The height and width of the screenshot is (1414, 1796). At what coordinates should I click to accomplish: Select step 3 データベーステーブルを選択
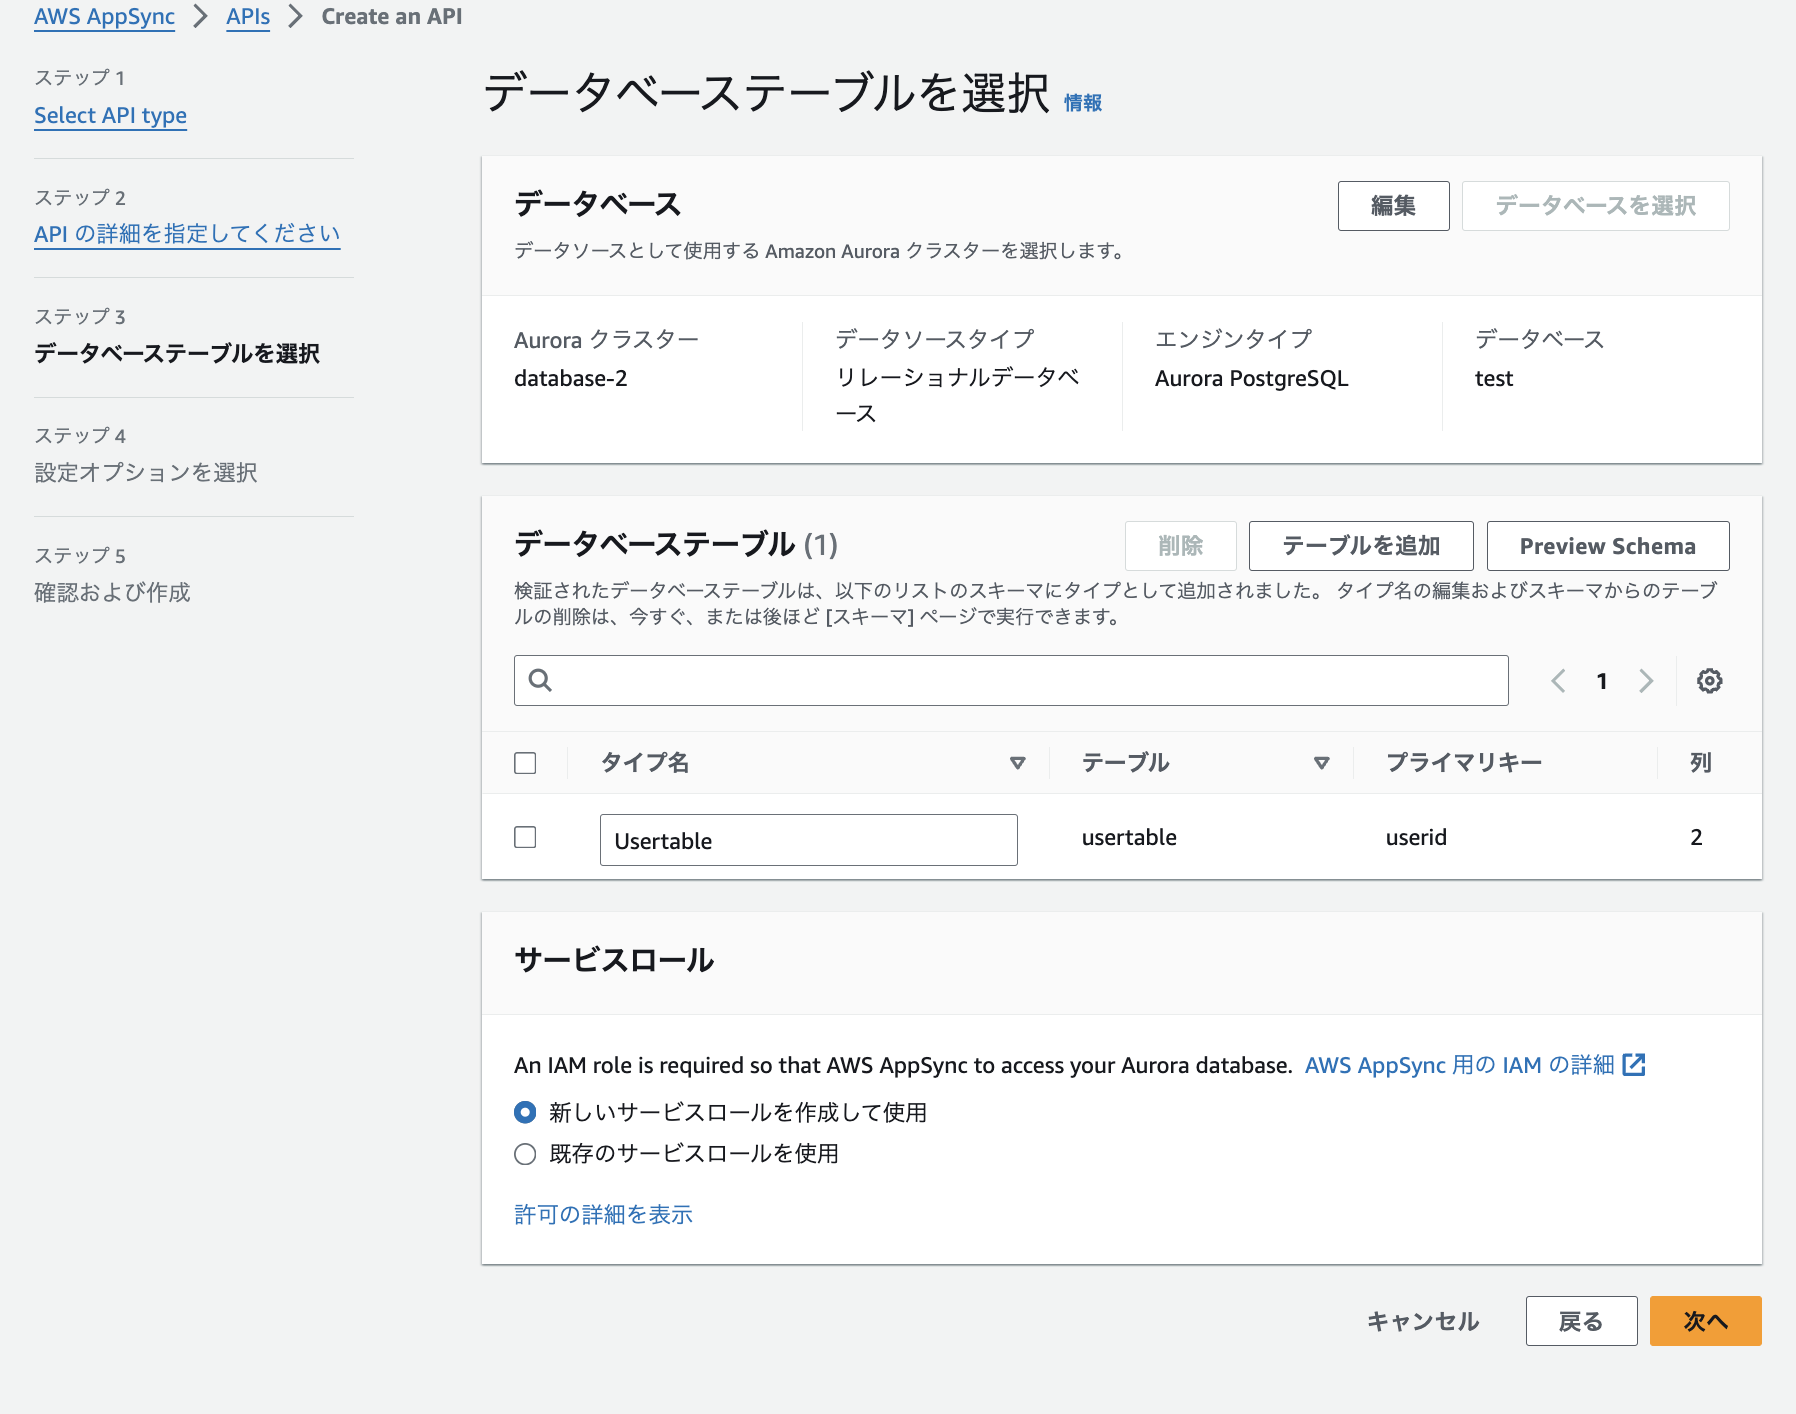177,354
